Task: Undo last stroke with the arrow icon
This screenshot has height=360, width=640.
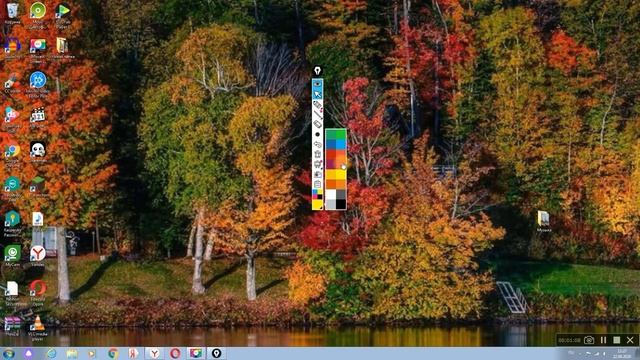Action: point(318,144)
